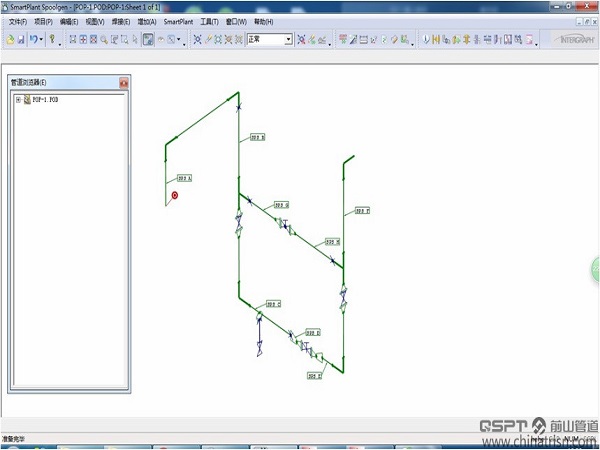Close the 管道浏览器 panel
The image size is (600, 450).
click(124, 83)
